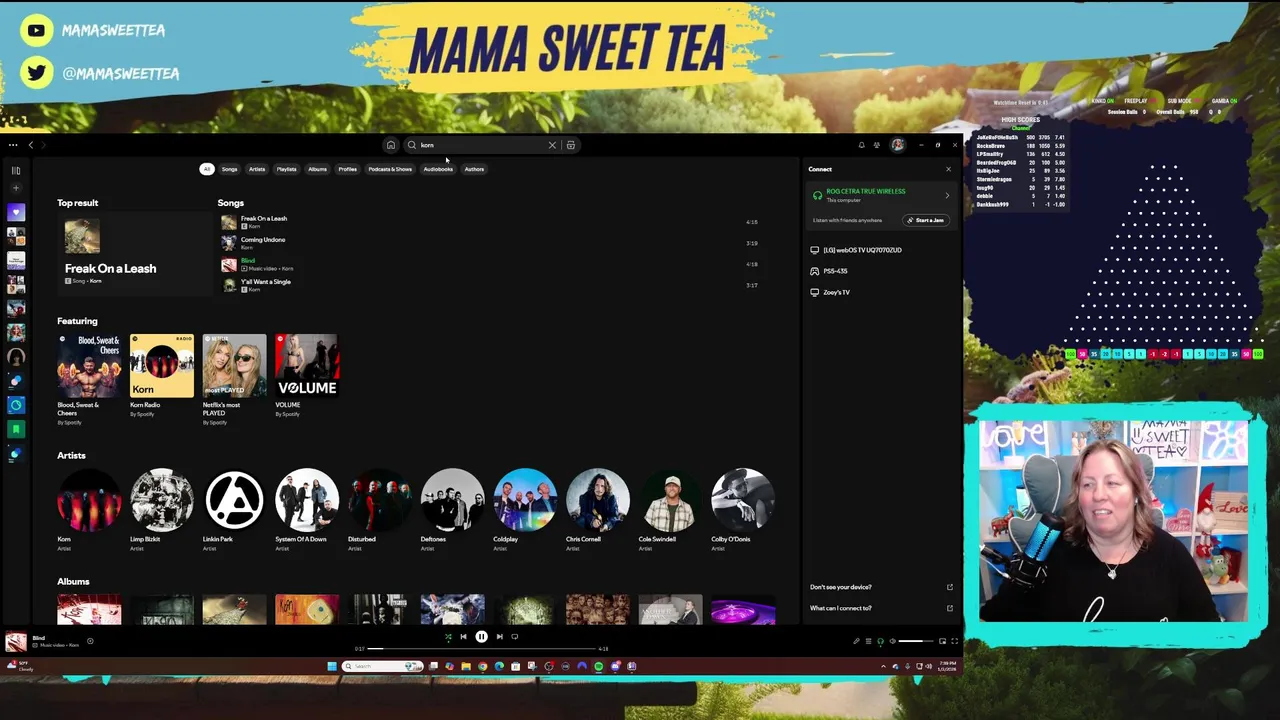This screenshot has width=1280, height=720.
Task: Filter search results by Albums
Action: tap(317, 169)
